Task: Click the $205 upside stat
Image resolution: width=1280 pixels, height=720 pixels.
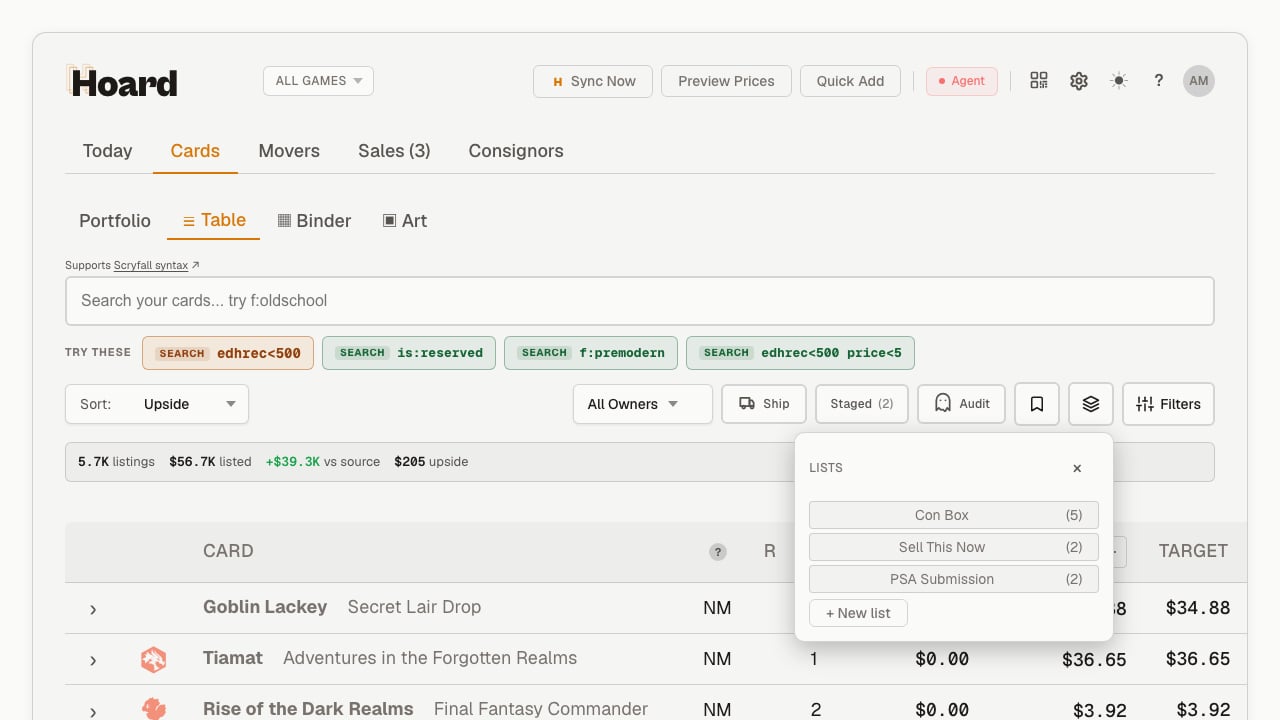Action: [x=431, y=462]
